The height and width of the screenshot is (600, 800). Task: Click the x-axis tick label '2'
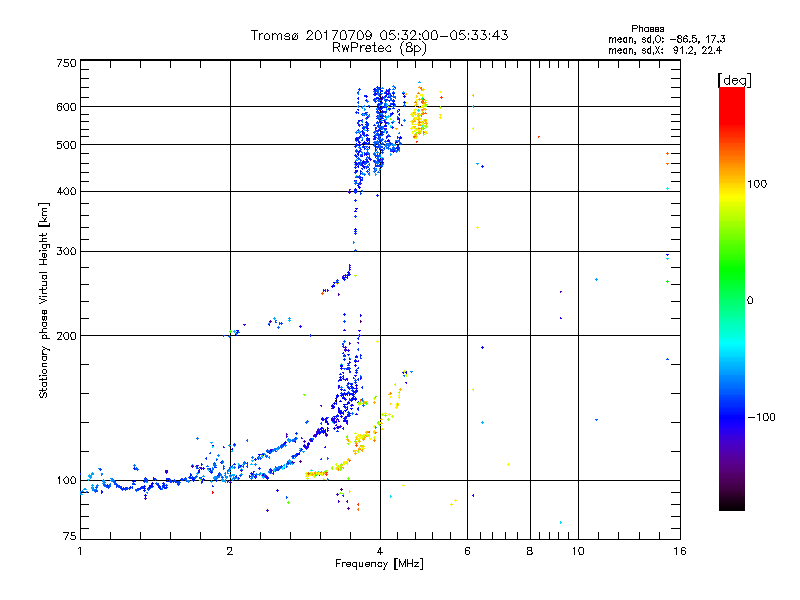point(230,551)
